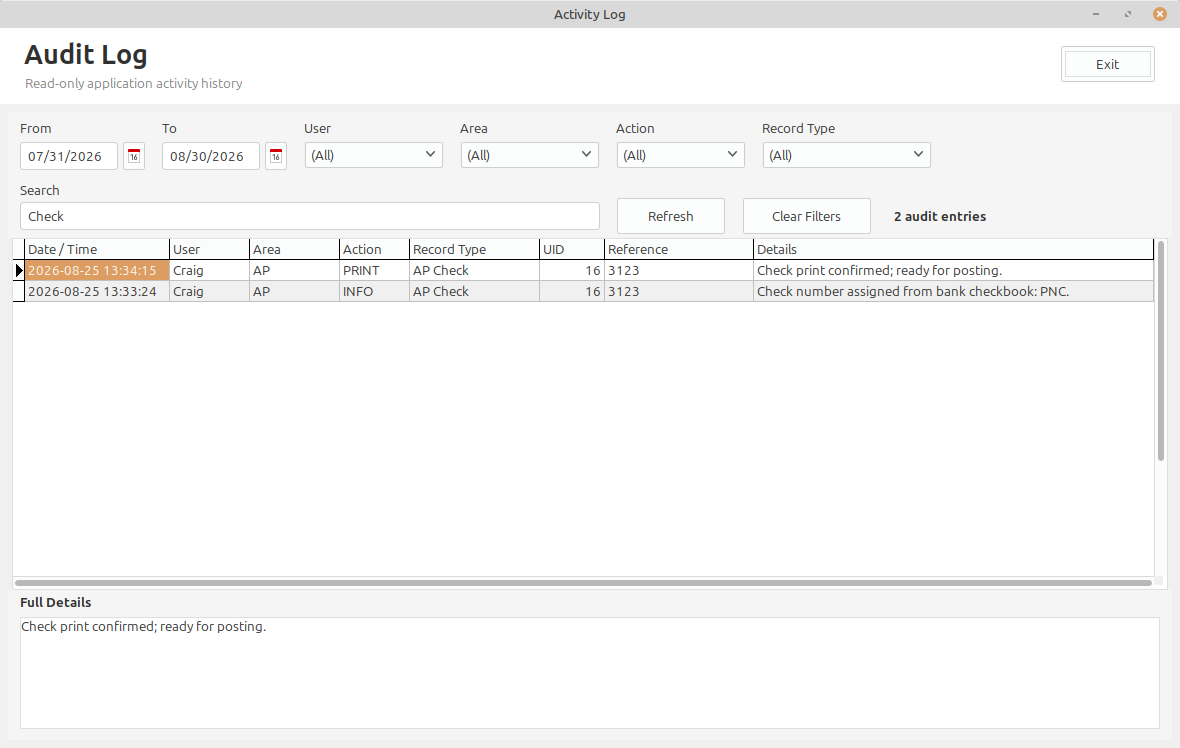The image size is (1180, 748).
Task: Click the AP area cell in PRINT row
Action: pos(294,270)
